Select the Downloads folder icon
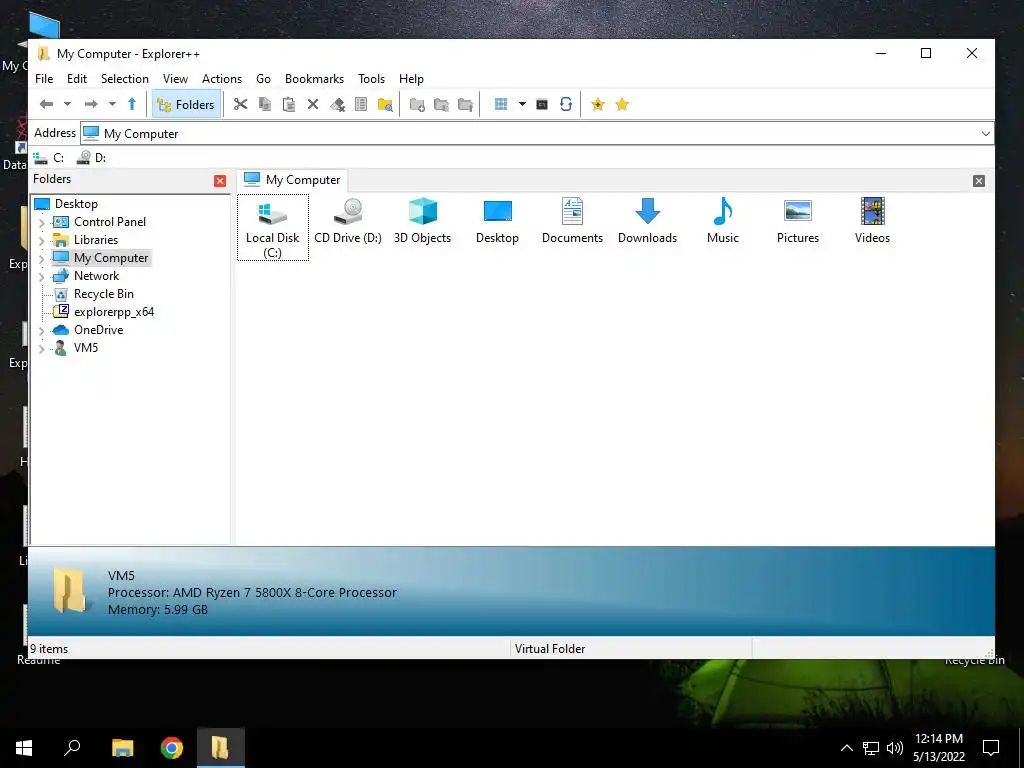1024x768 pixels. click(647, 222)
